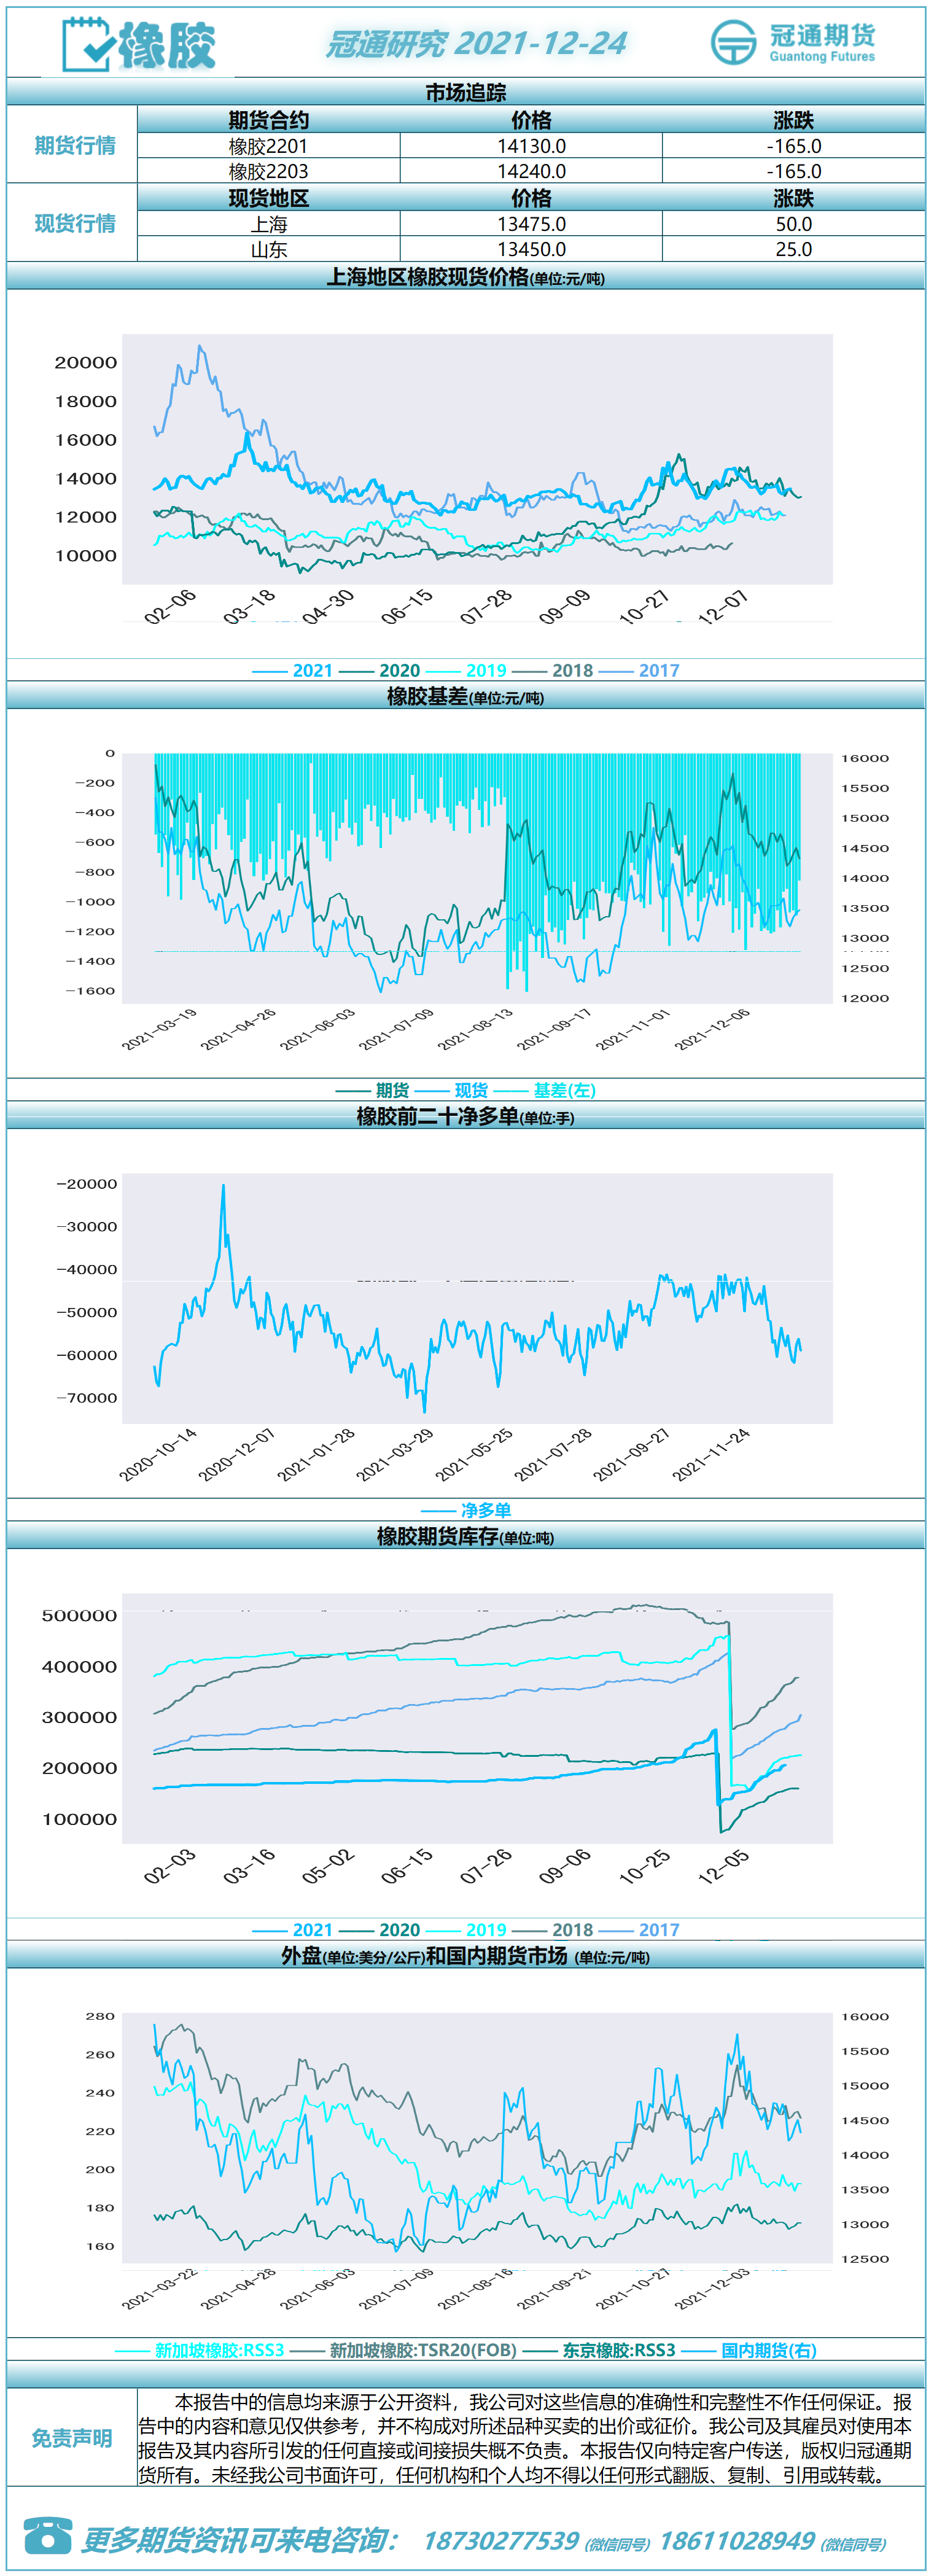Toggle 净多单 legend entry

point(466,1510)
